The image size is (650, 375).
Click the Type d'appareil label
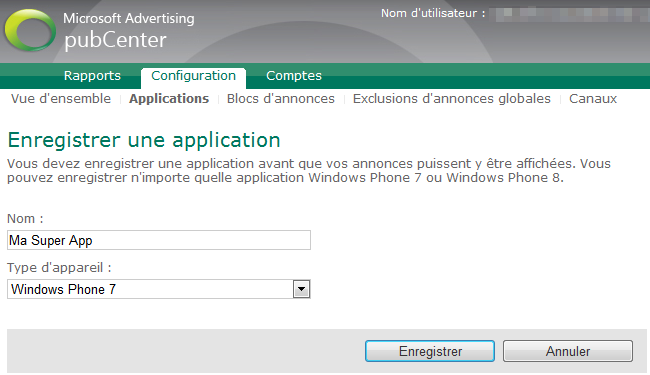(59, 268)
